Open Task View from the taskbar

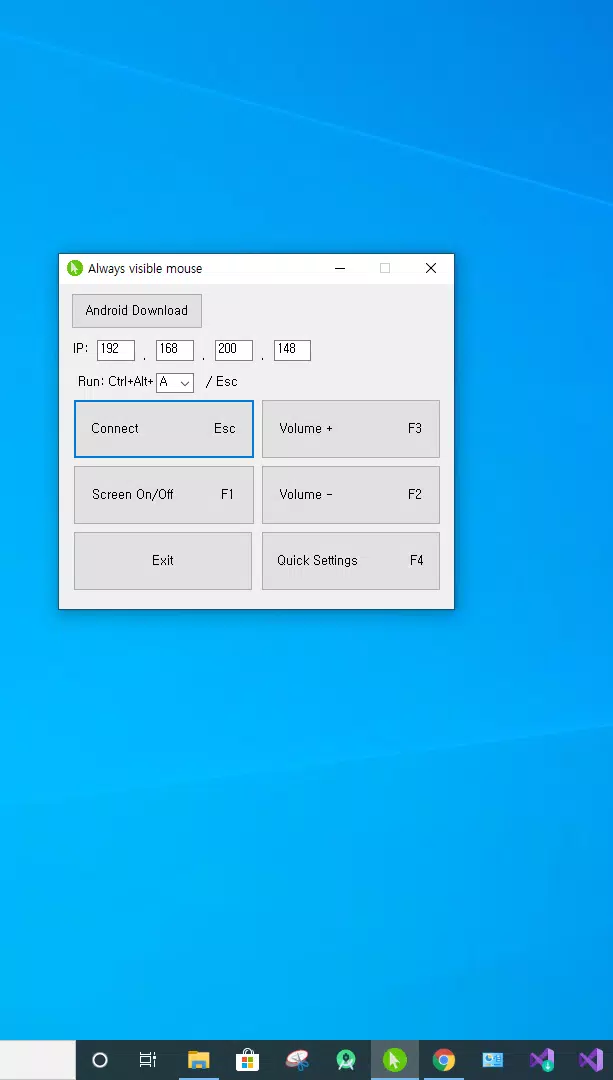tap(148, 1060)
